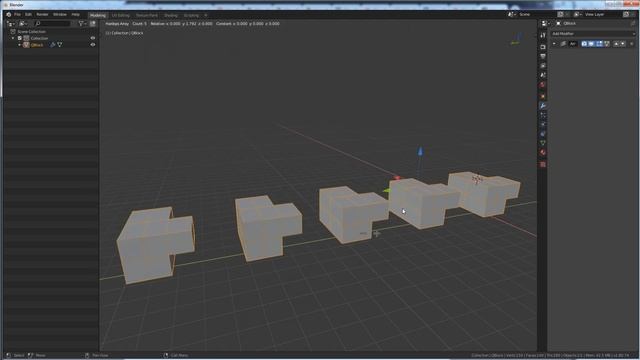Image resolution: width=640 pixels, height=360 pixels.
Task: Toggle the Collection exclude checkbox
Action: [20, 38]
